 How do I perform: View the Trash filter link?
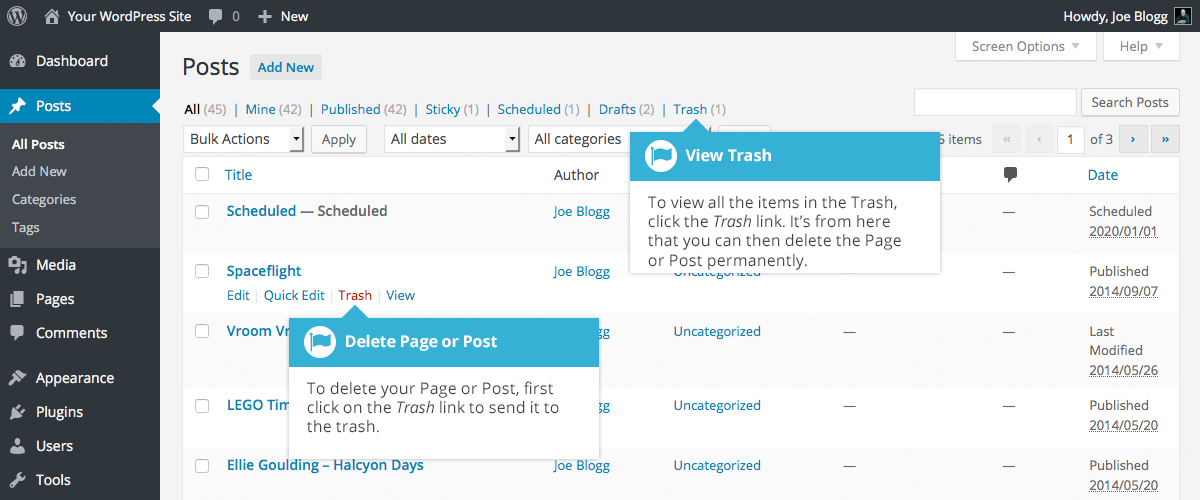[690, 109]
